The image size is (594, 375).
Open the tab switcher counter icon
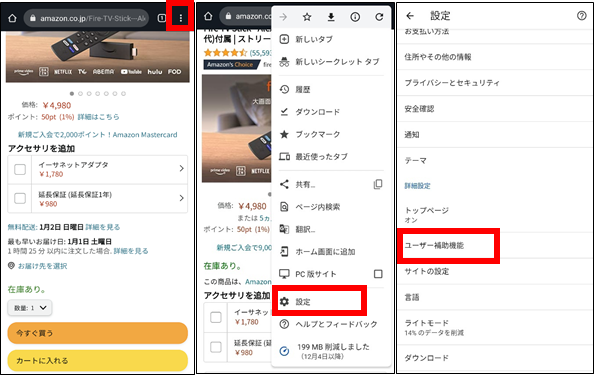click(161, 18)
